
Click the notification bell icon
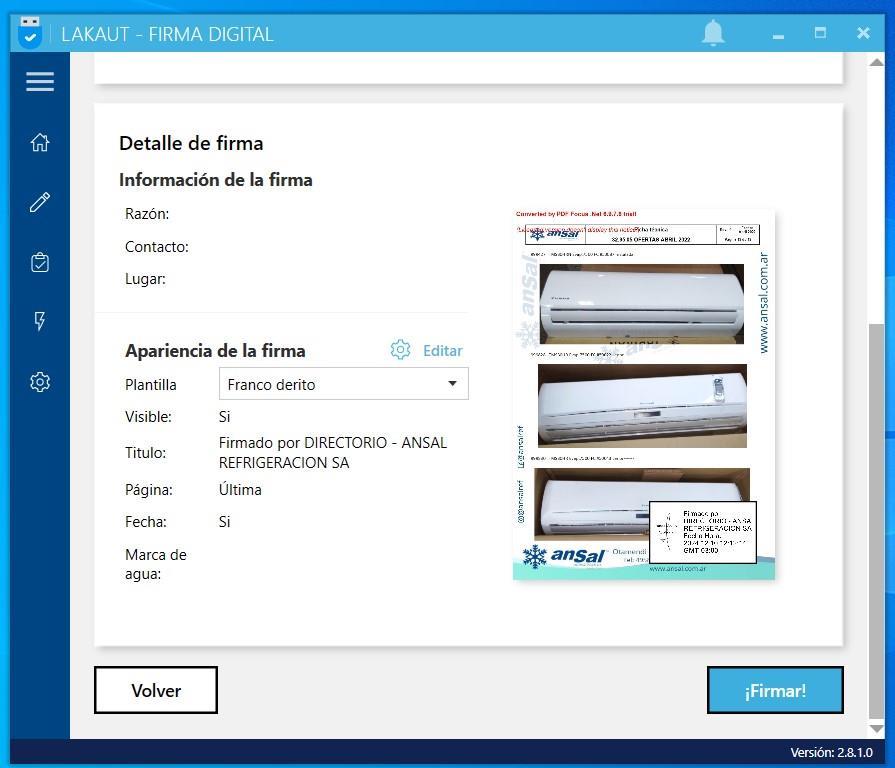[713, 33]
